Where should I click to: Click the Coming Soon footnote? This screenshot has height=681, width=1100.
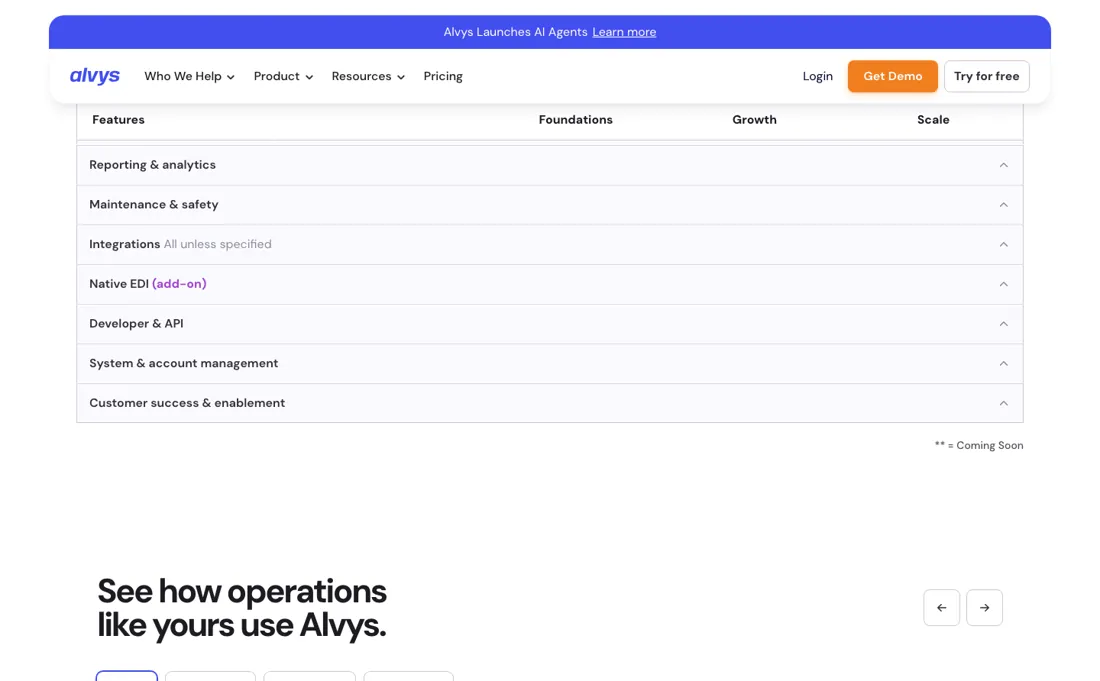tap(979, 445)
